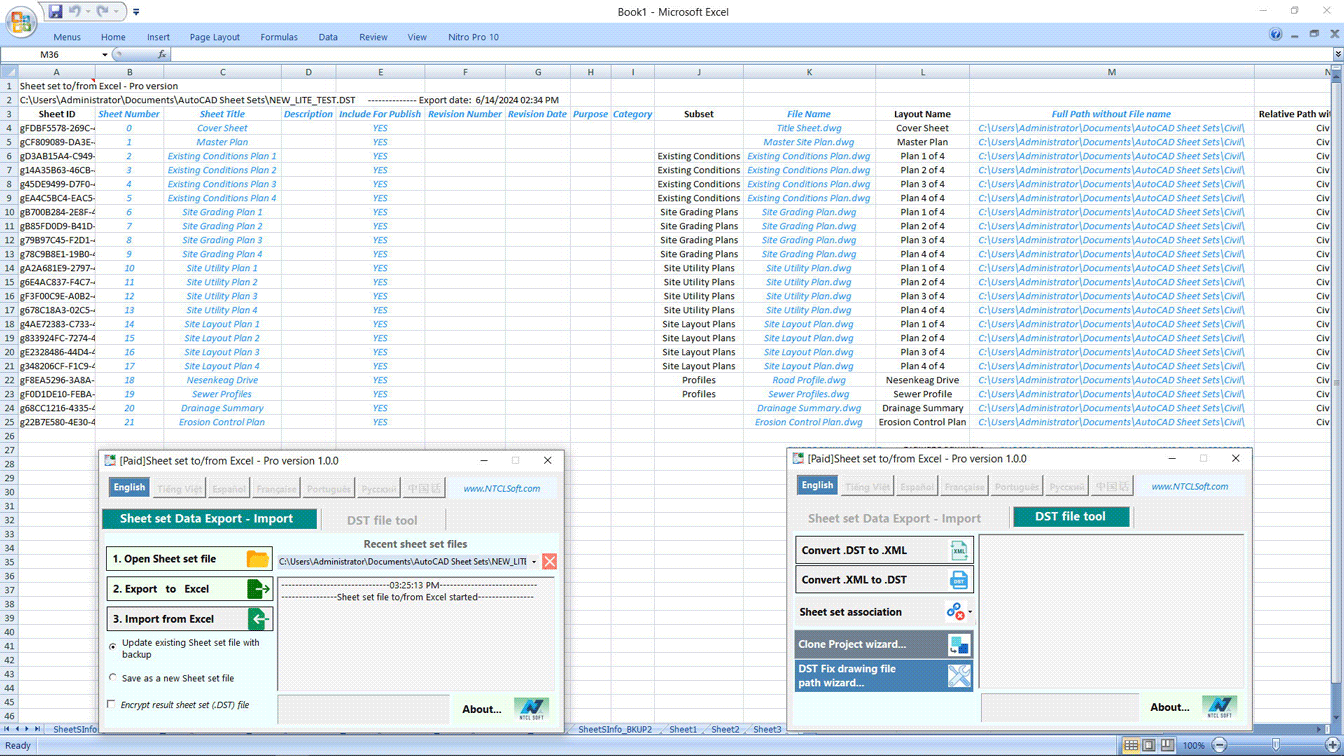Click Convert .DST to .XML button
The height and width of the screenshot is (756, 1344).
[x=884, y=550]
